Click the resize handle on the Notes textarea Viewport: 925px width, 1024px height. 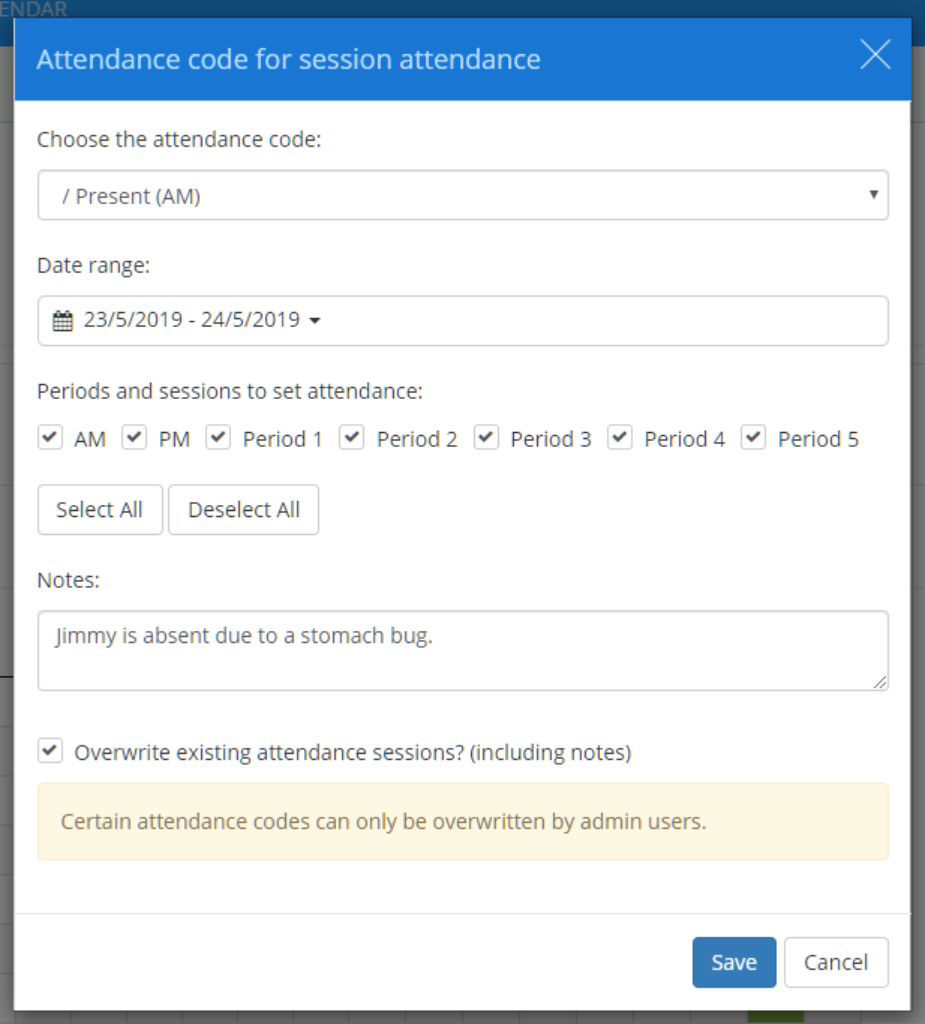click(x=880, y=683)
